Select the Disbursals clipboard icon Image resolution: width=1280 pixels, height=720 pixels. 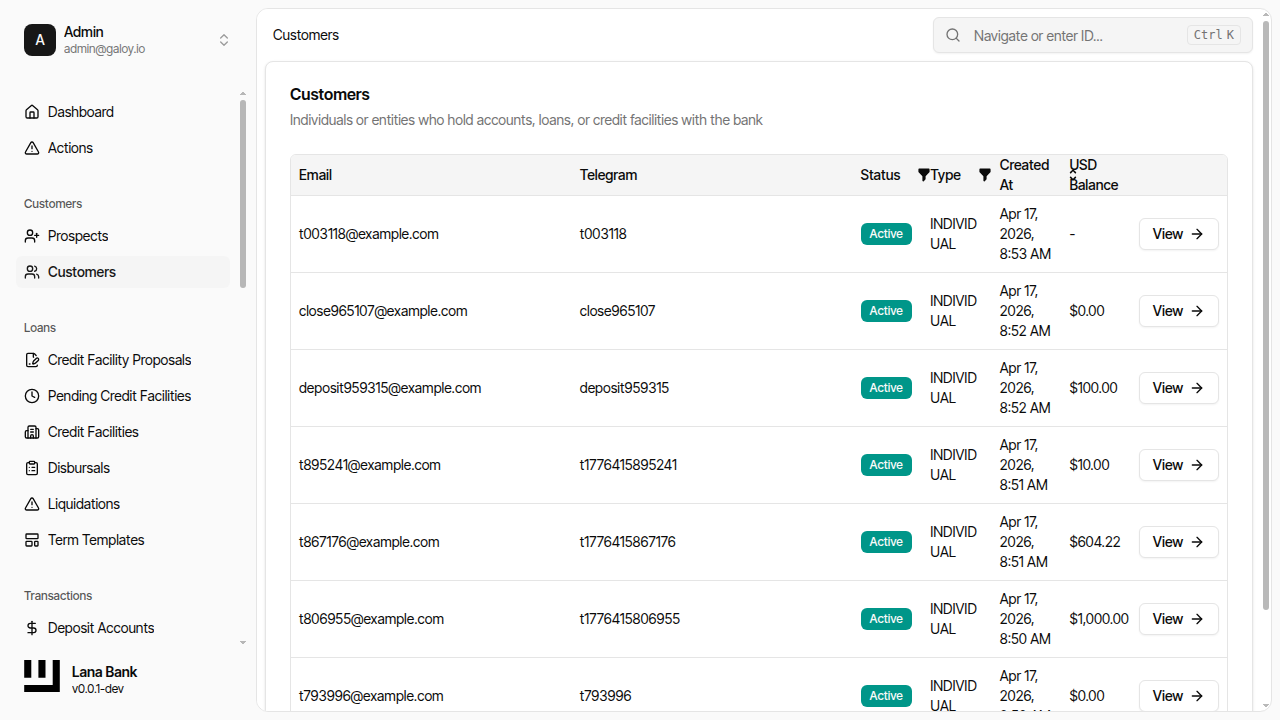coord(31,467)
